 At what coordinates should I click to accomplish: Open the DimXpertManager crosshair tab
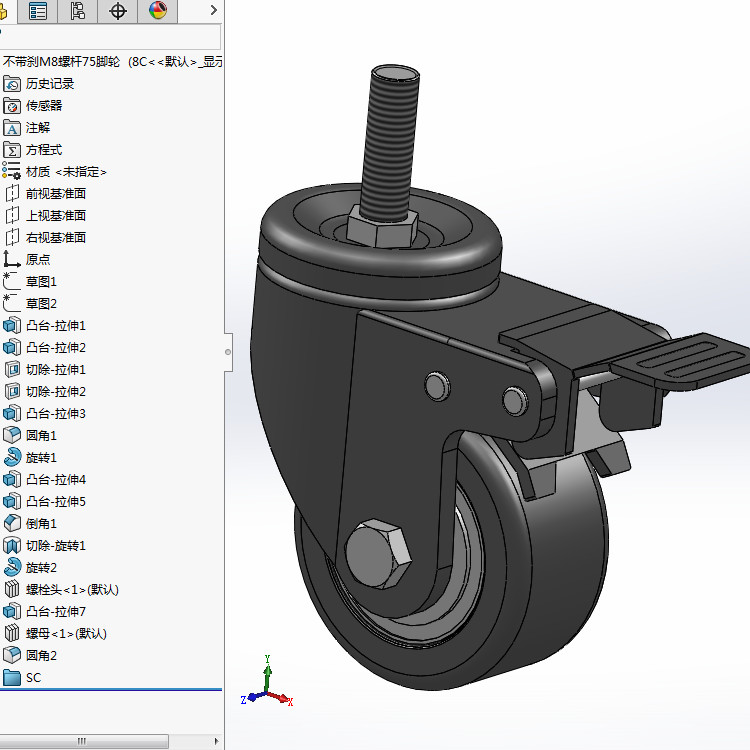point(117,11)
